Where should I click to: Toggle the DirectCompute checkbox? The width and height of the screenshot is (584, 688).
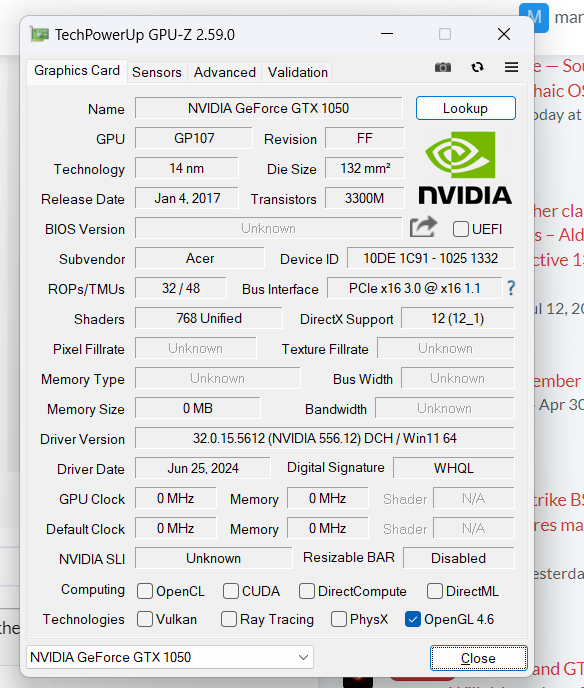307,591
